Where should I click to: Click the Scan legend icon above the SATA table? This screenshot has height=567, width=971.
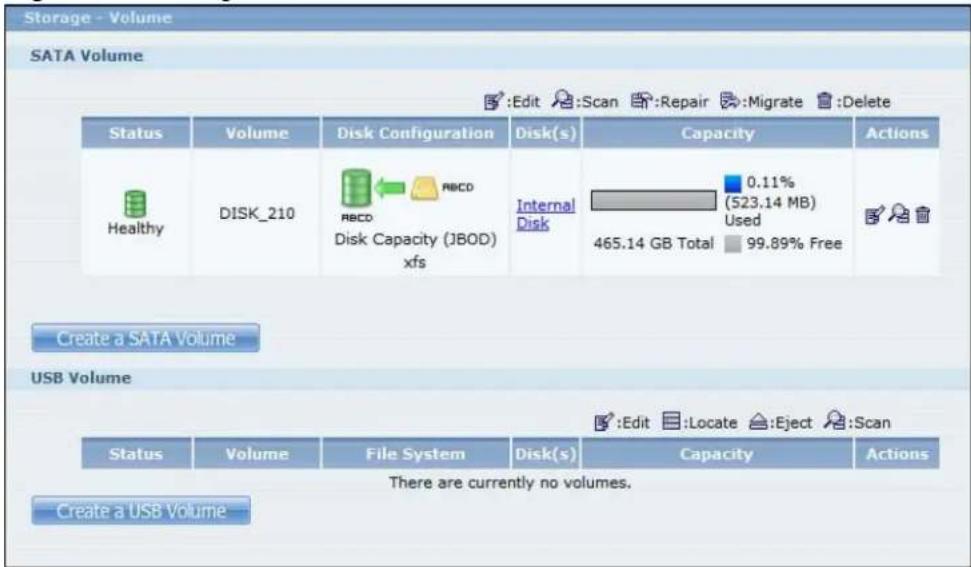click(562, 100)
